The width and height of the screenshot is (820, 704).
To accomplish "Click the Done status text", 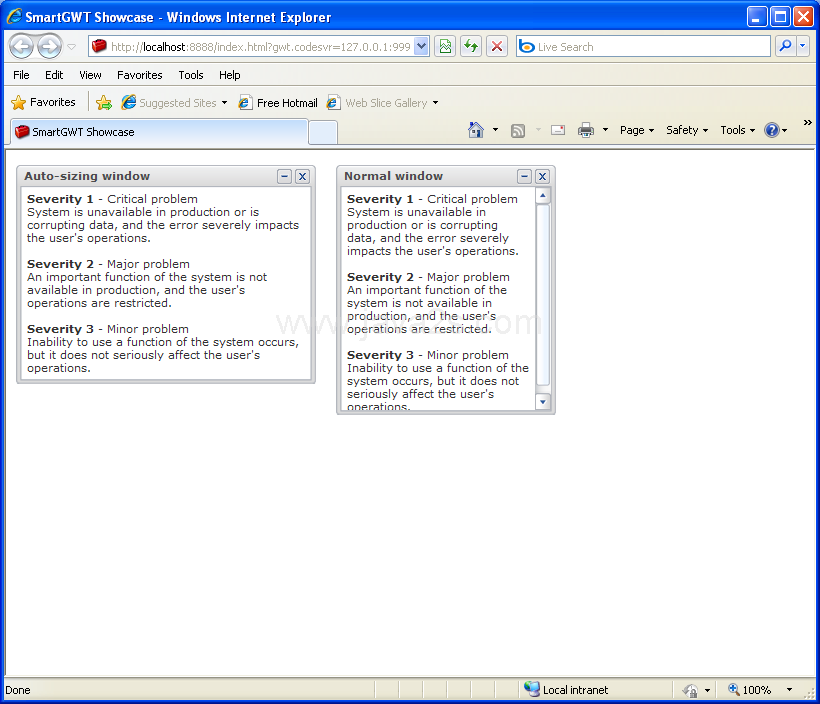I will pos(18,690).
